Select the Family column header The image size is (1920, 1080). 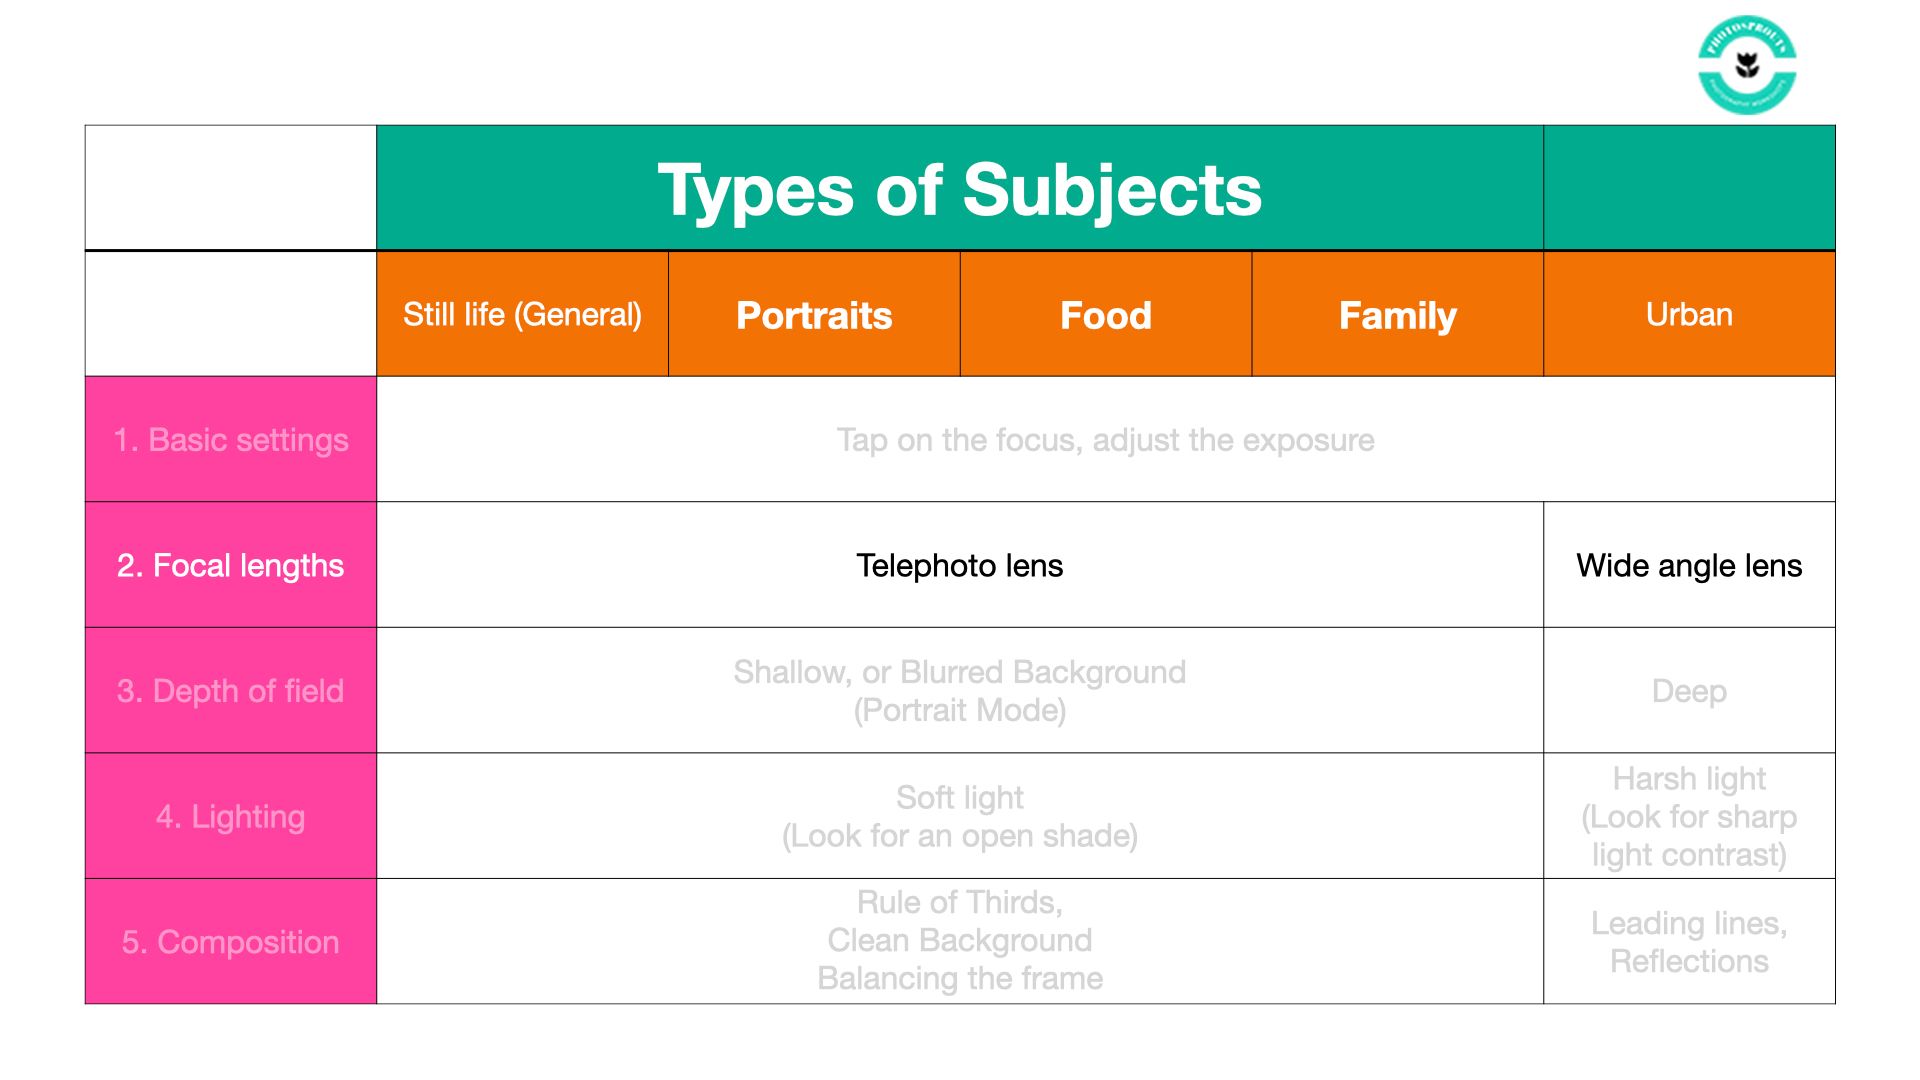pyautogui.click(x=1397, y=316)
